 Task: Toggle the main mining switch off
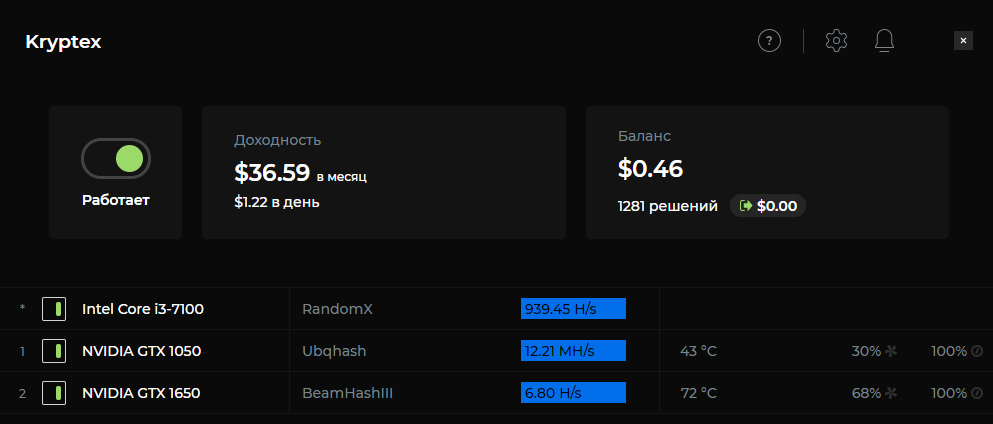(x=116, y=158)
